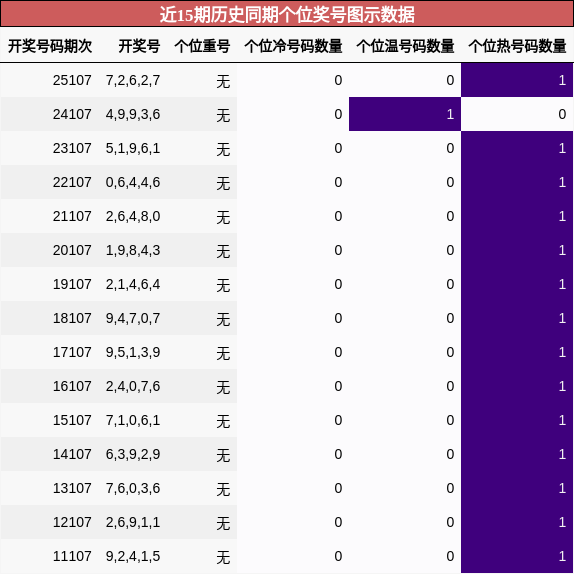Select the 开奖号码期次 column header
This screenshot has width=574, height=574.
[x=50, y=46]
